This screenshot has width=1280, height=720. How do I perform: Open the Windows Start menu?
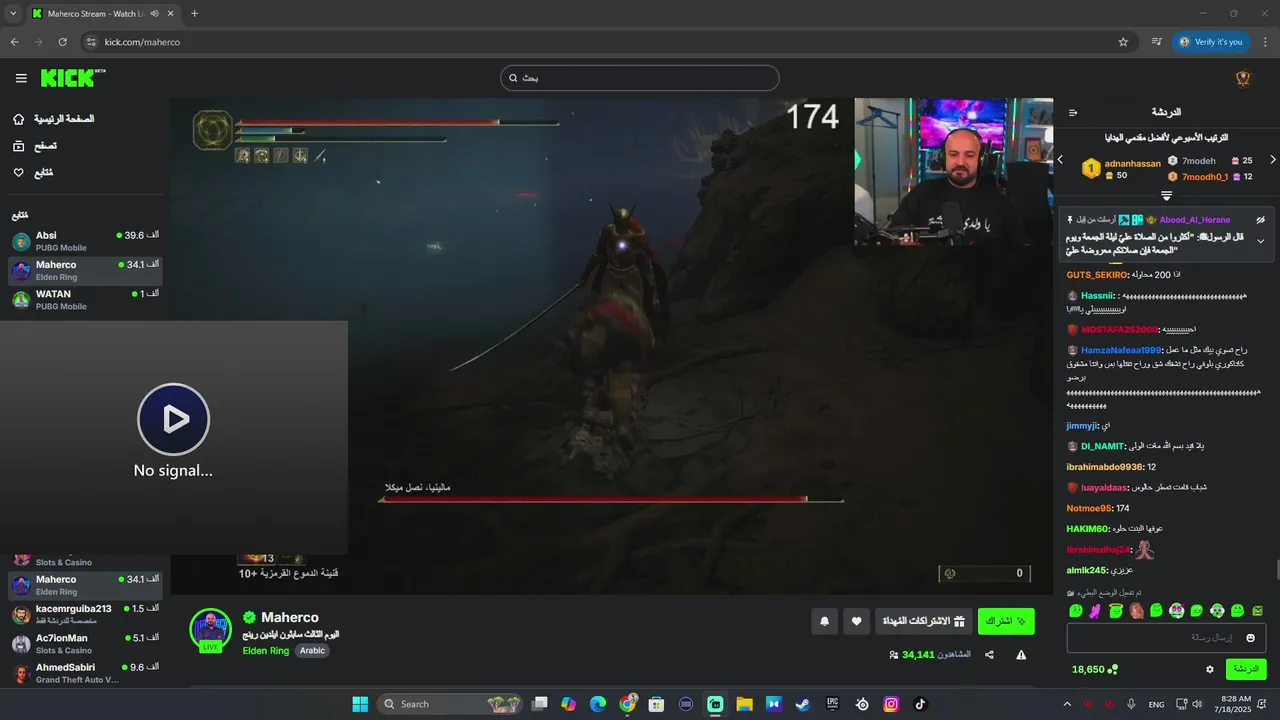click(360, 704)
